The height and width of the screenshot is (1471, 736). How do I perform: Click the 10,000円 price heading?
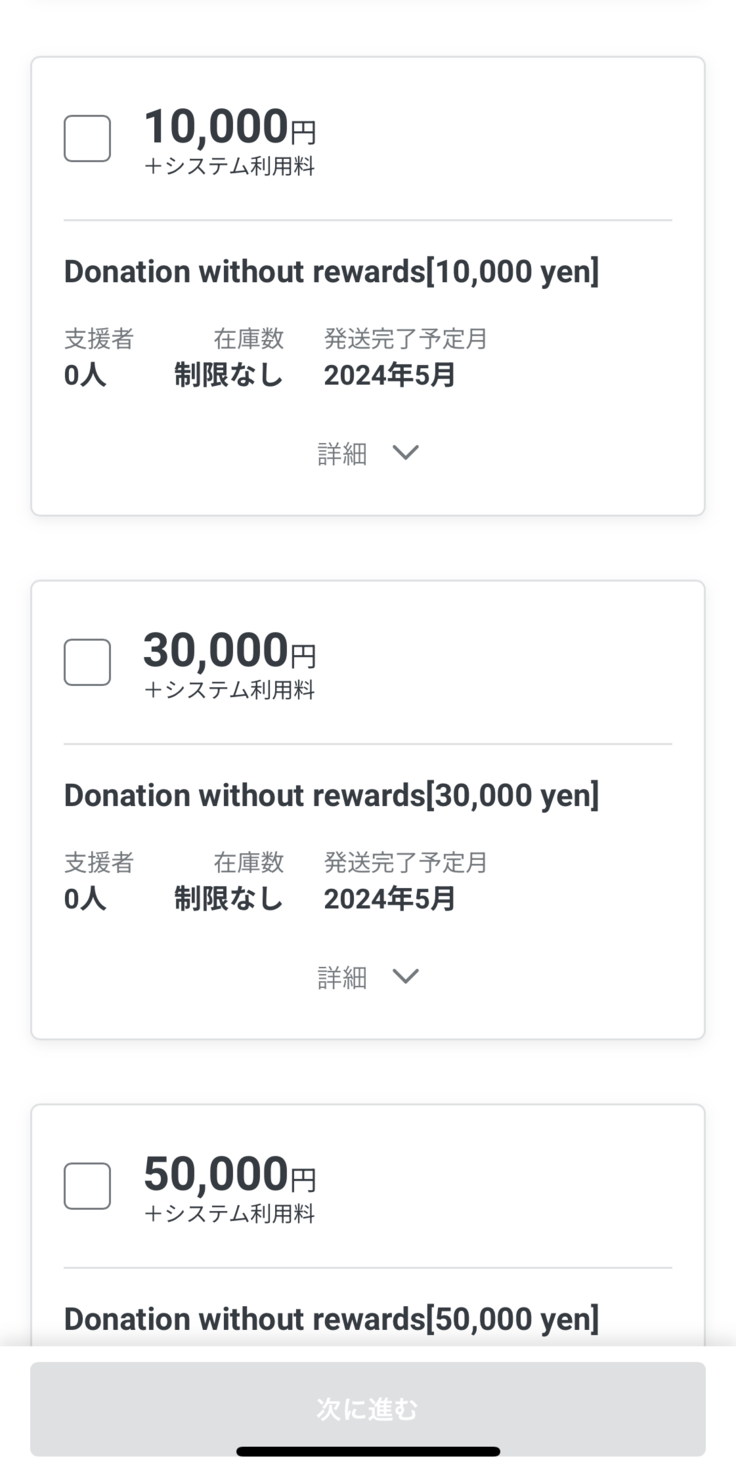pos(229,128)
